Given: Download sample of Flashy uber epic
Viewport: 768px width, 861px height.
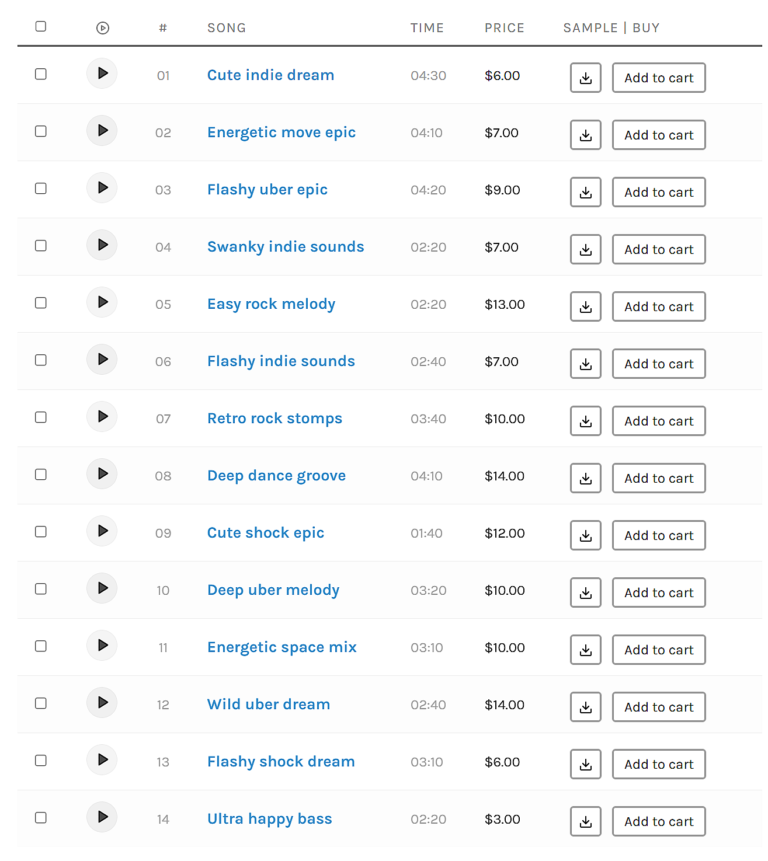Looking at the screenshot, I should 585,192.
